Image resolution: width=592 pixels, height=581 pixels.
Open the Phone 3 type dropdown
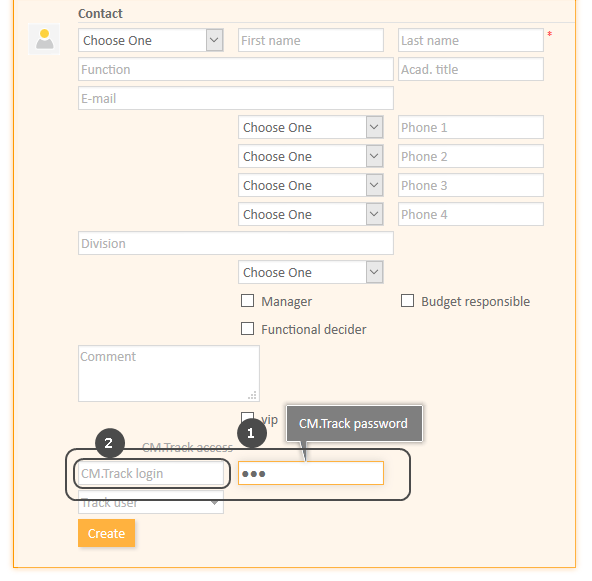pyautogui.click(x=311, y=185)
